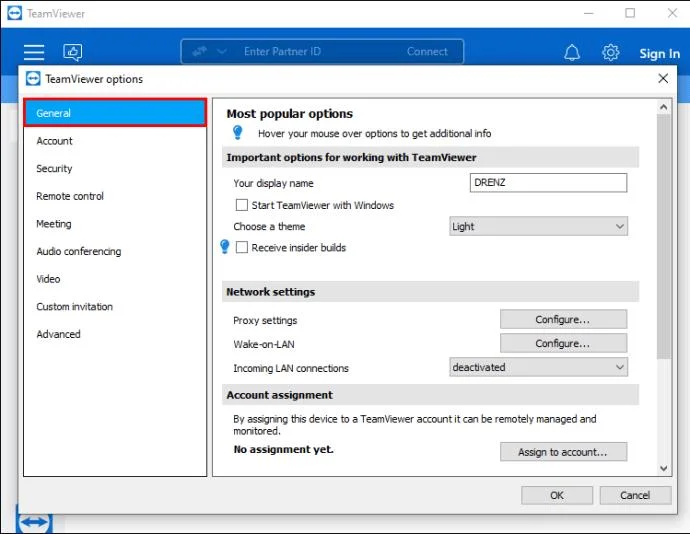690x534 pixels.
Task: Click the Enter Partner ID field
Action: click(x=282, y=52)
